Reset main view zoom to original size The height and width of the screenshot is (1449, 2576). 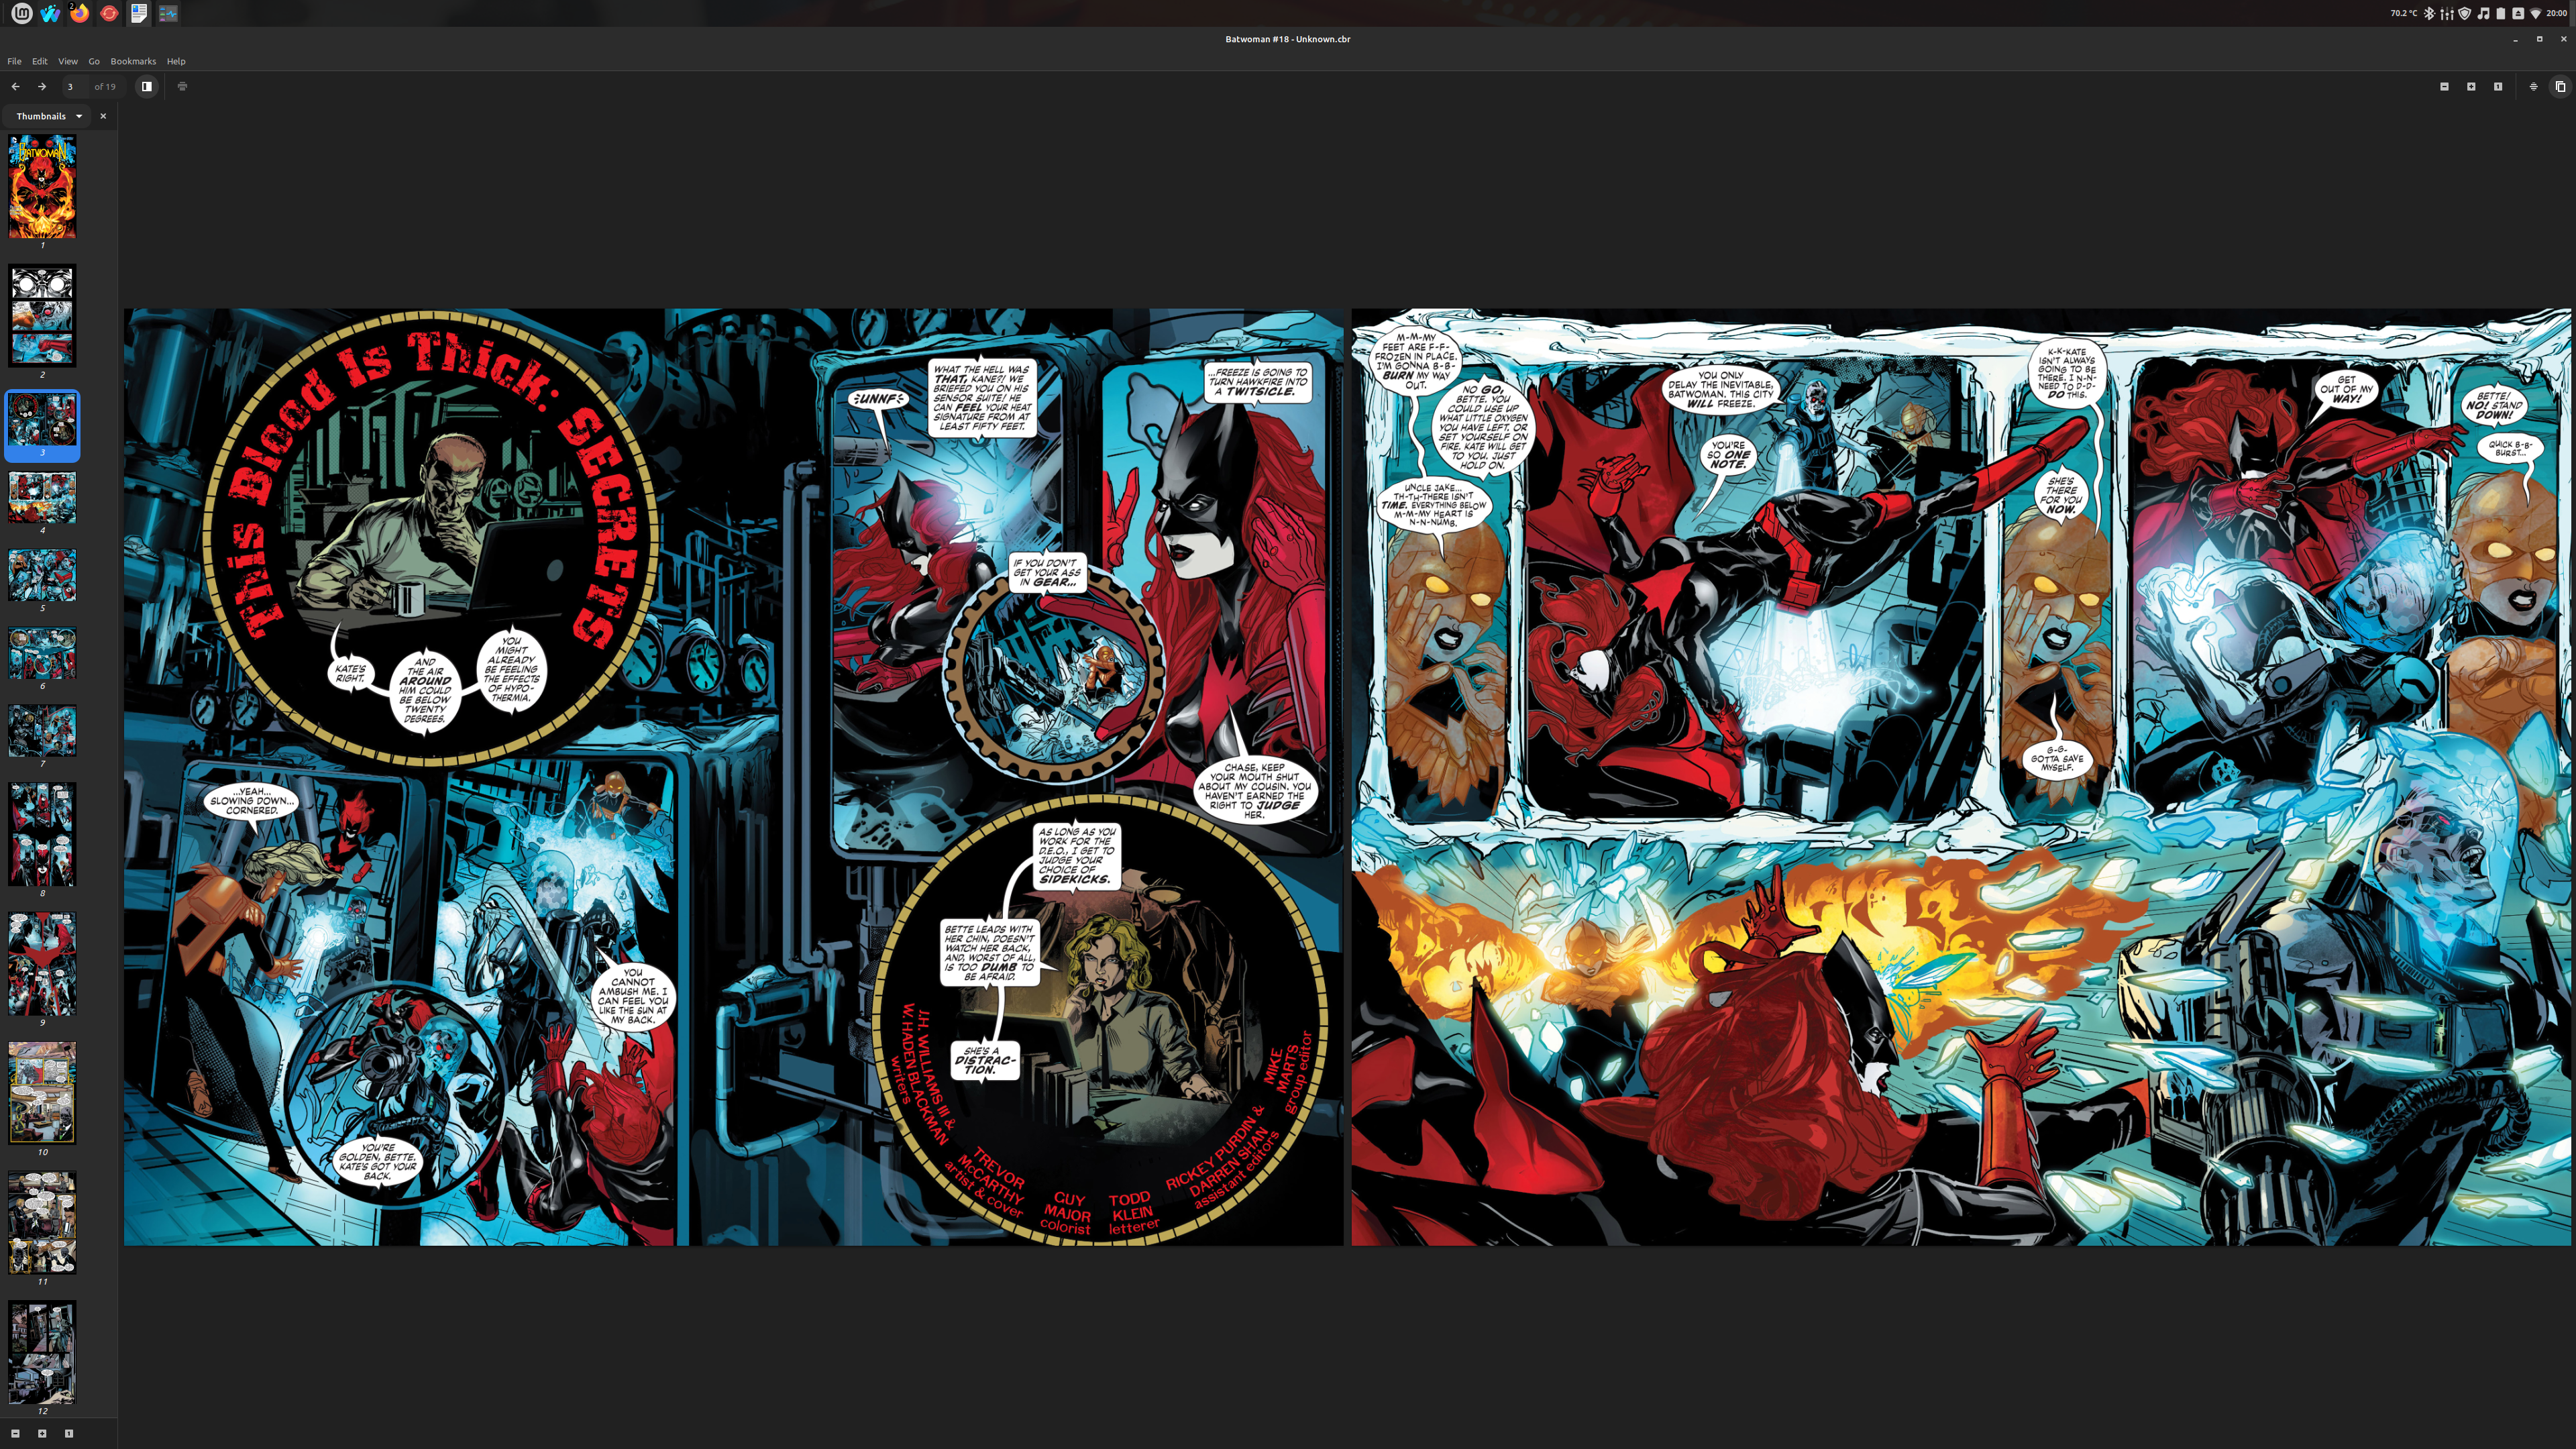(2498, 86)
